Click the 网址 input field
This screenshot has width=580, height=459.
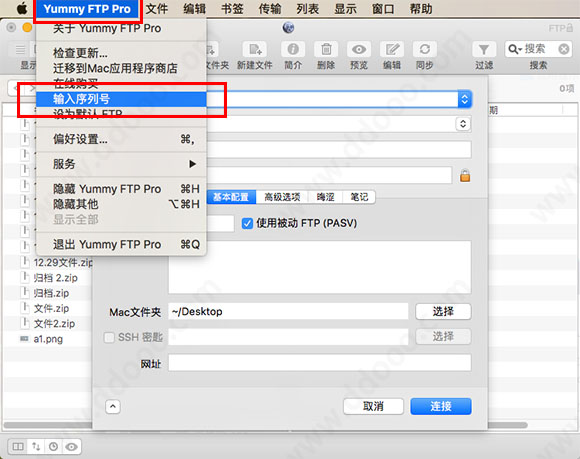(320, 363)
